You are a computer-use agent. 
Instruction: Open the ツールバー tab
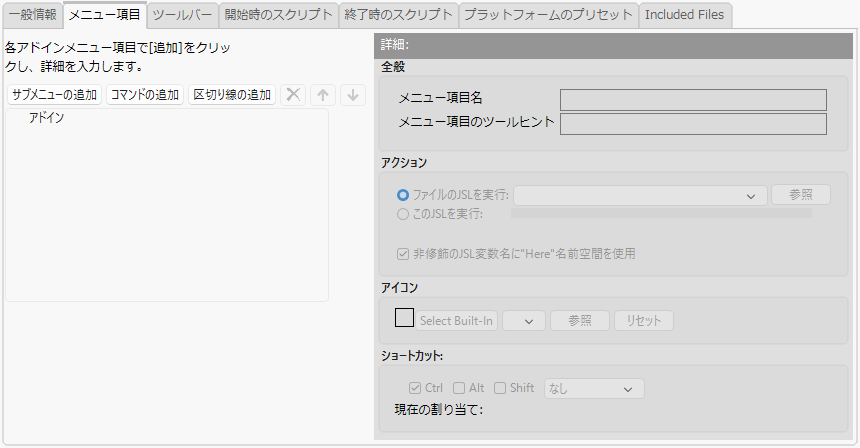182,15
